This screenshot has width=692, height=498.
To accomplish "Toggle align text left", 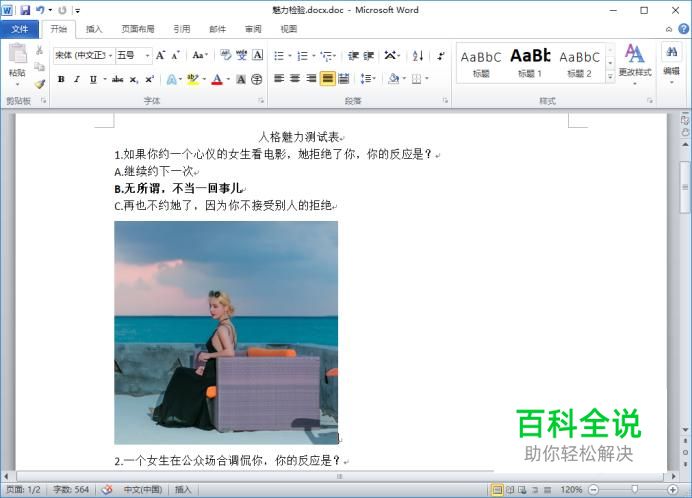I will tap(279, 79).
